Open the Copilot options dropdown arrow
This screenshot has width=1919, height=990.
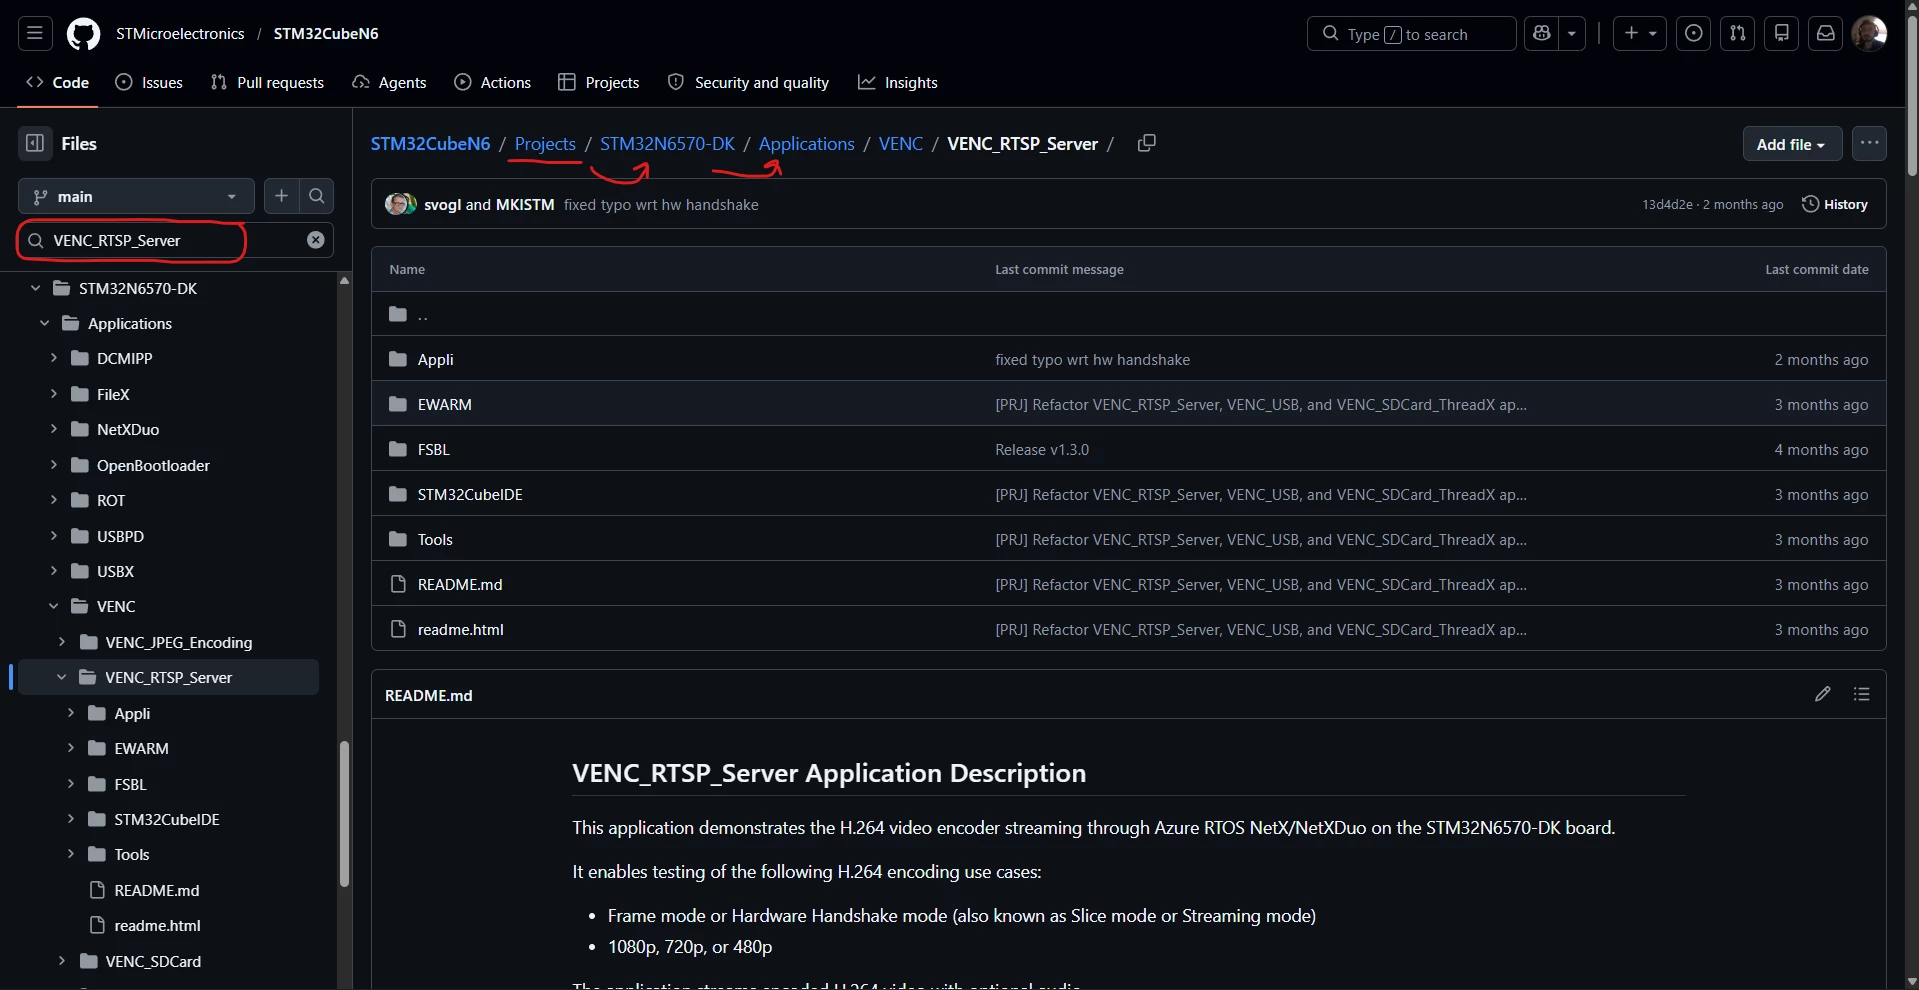(x=1572, y=34)
